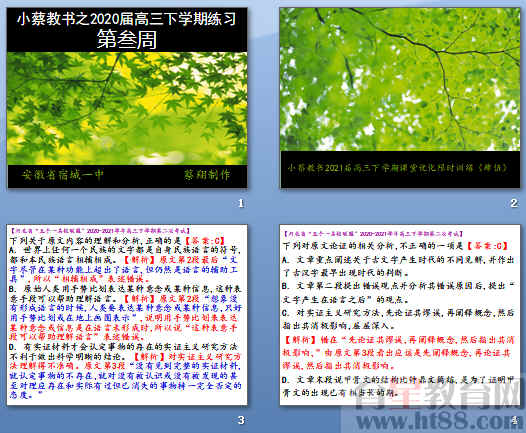
Task: Click option C text on slide 4
Action: [399, 319]
